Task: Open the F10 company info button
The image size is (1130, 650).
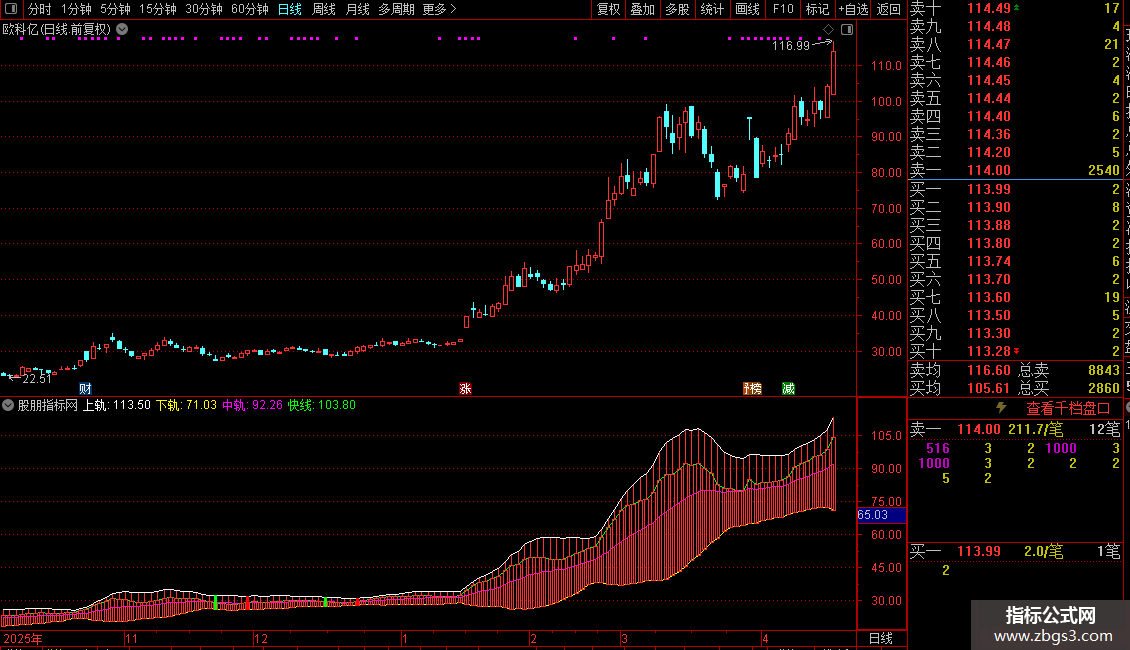Action: pos(782,9)
